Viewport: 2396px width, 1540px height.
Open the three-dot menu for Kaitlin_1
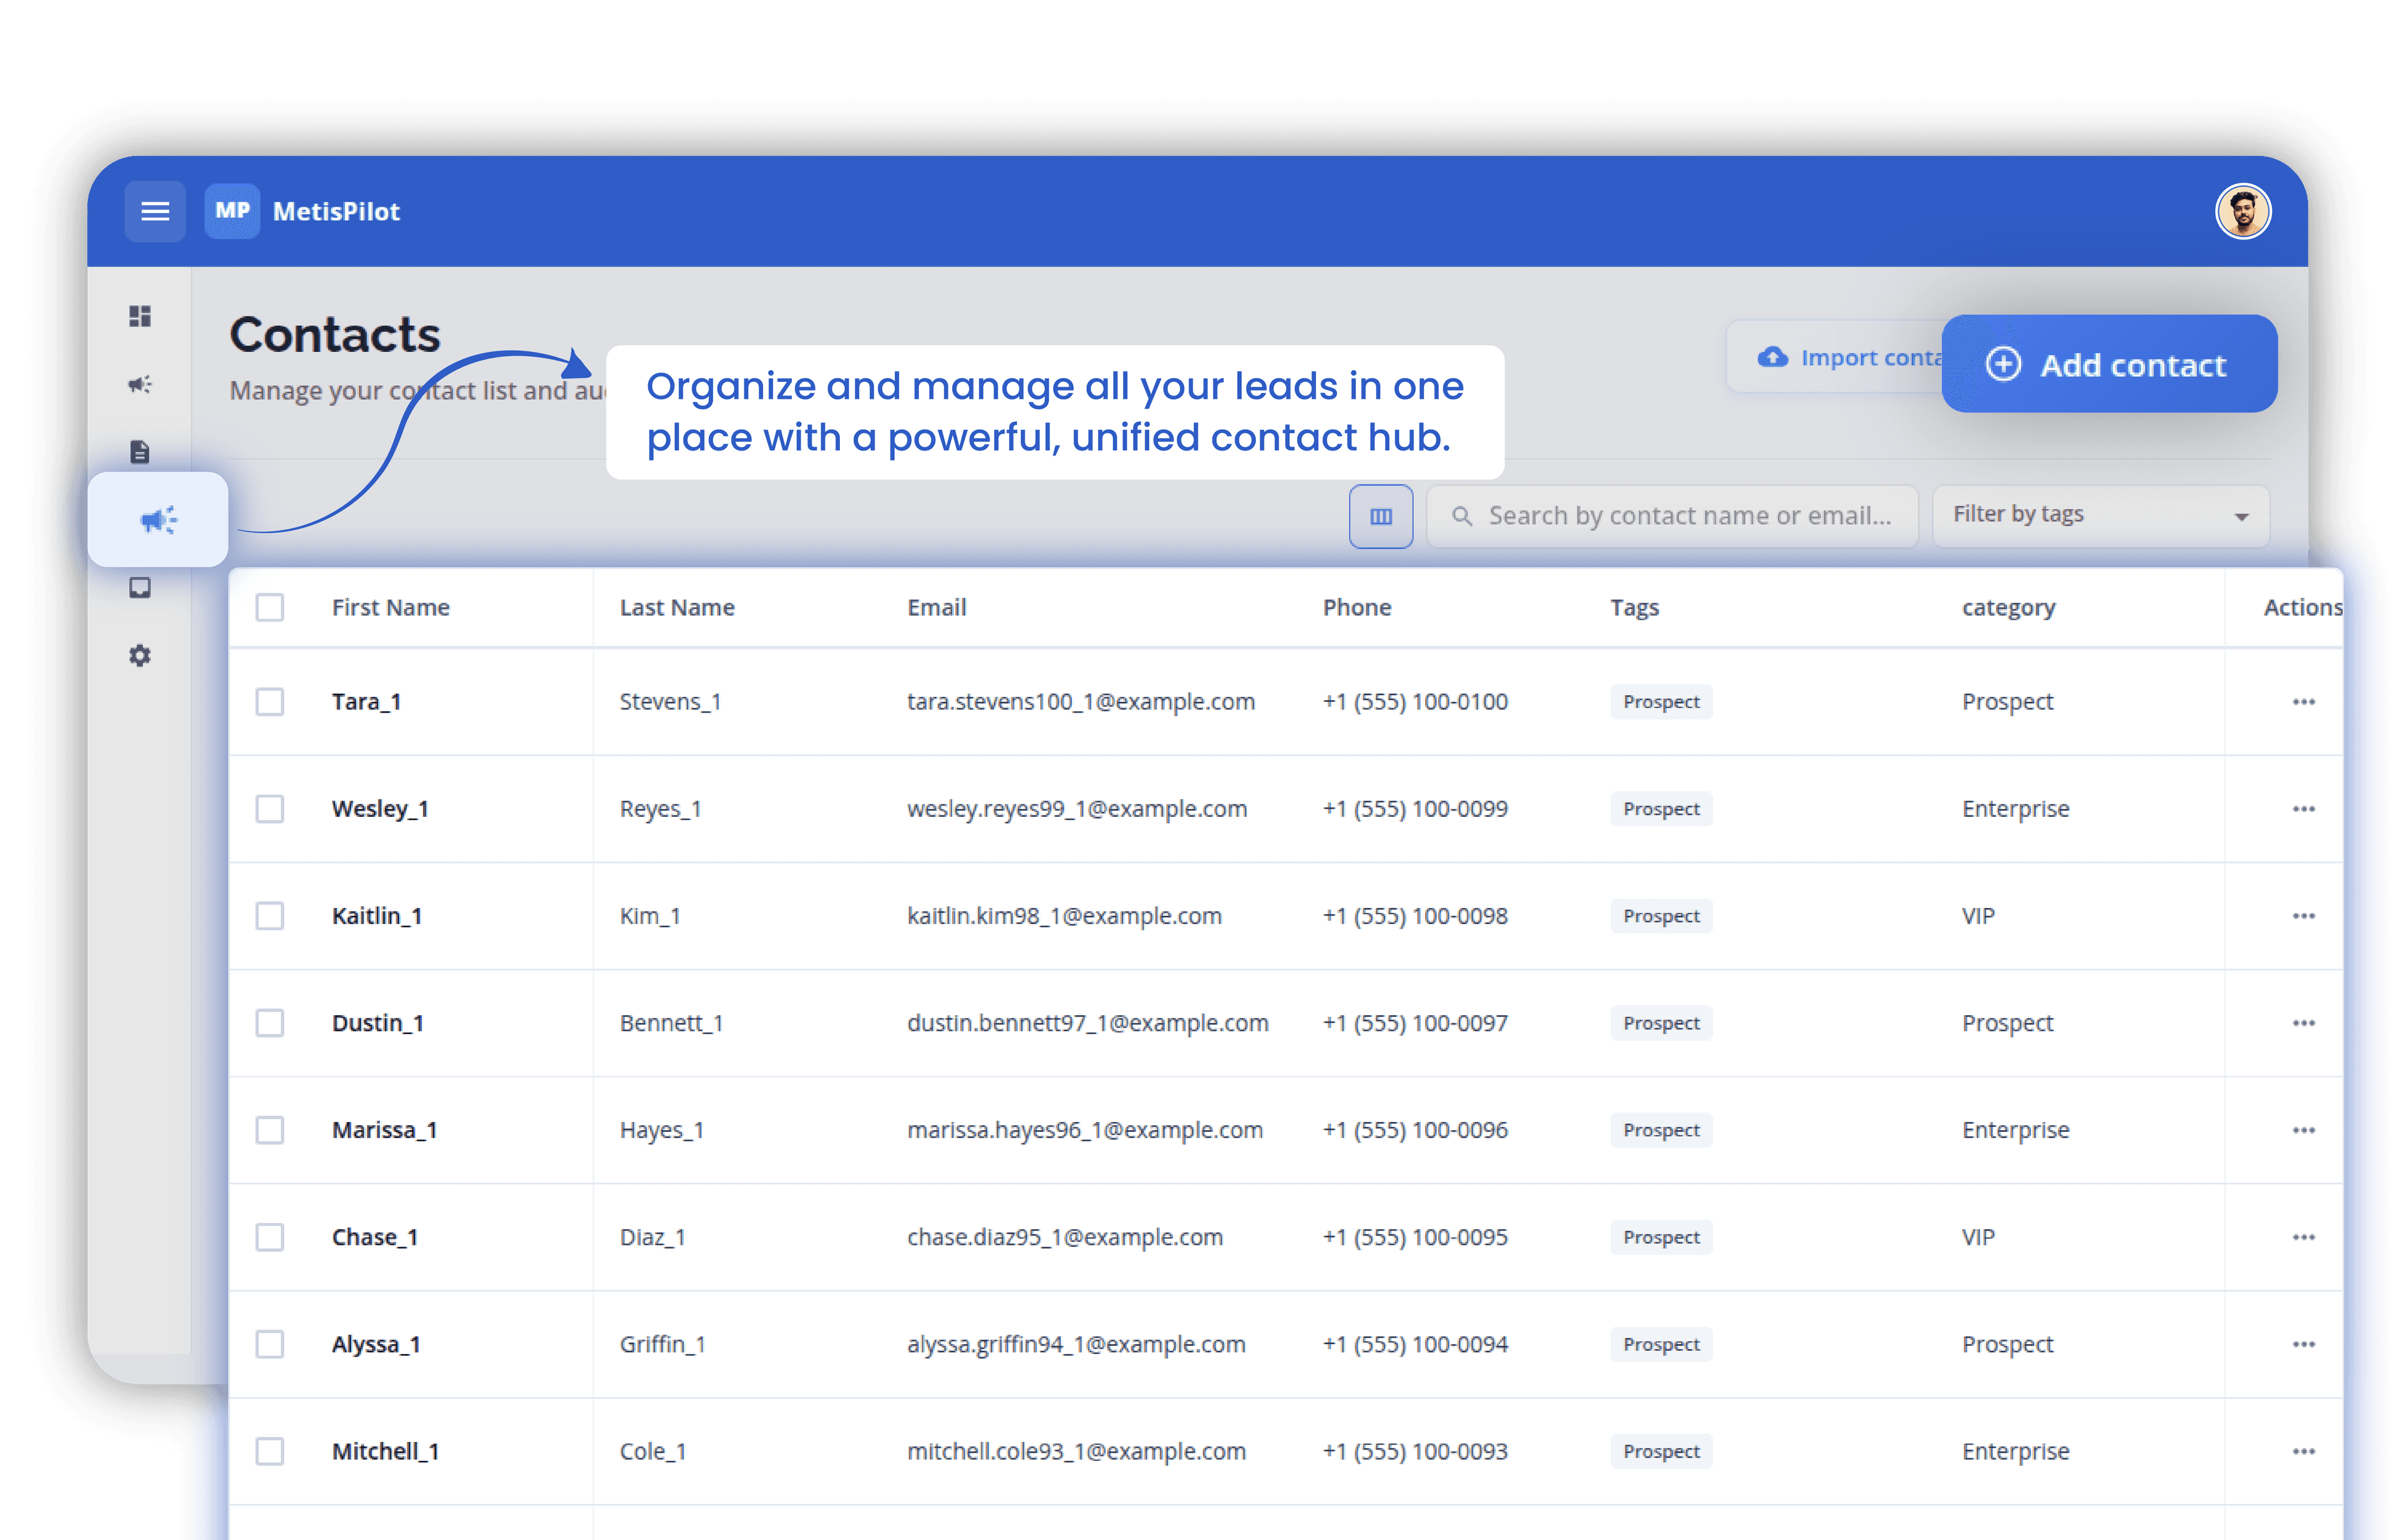click(x=2304, y=916)
